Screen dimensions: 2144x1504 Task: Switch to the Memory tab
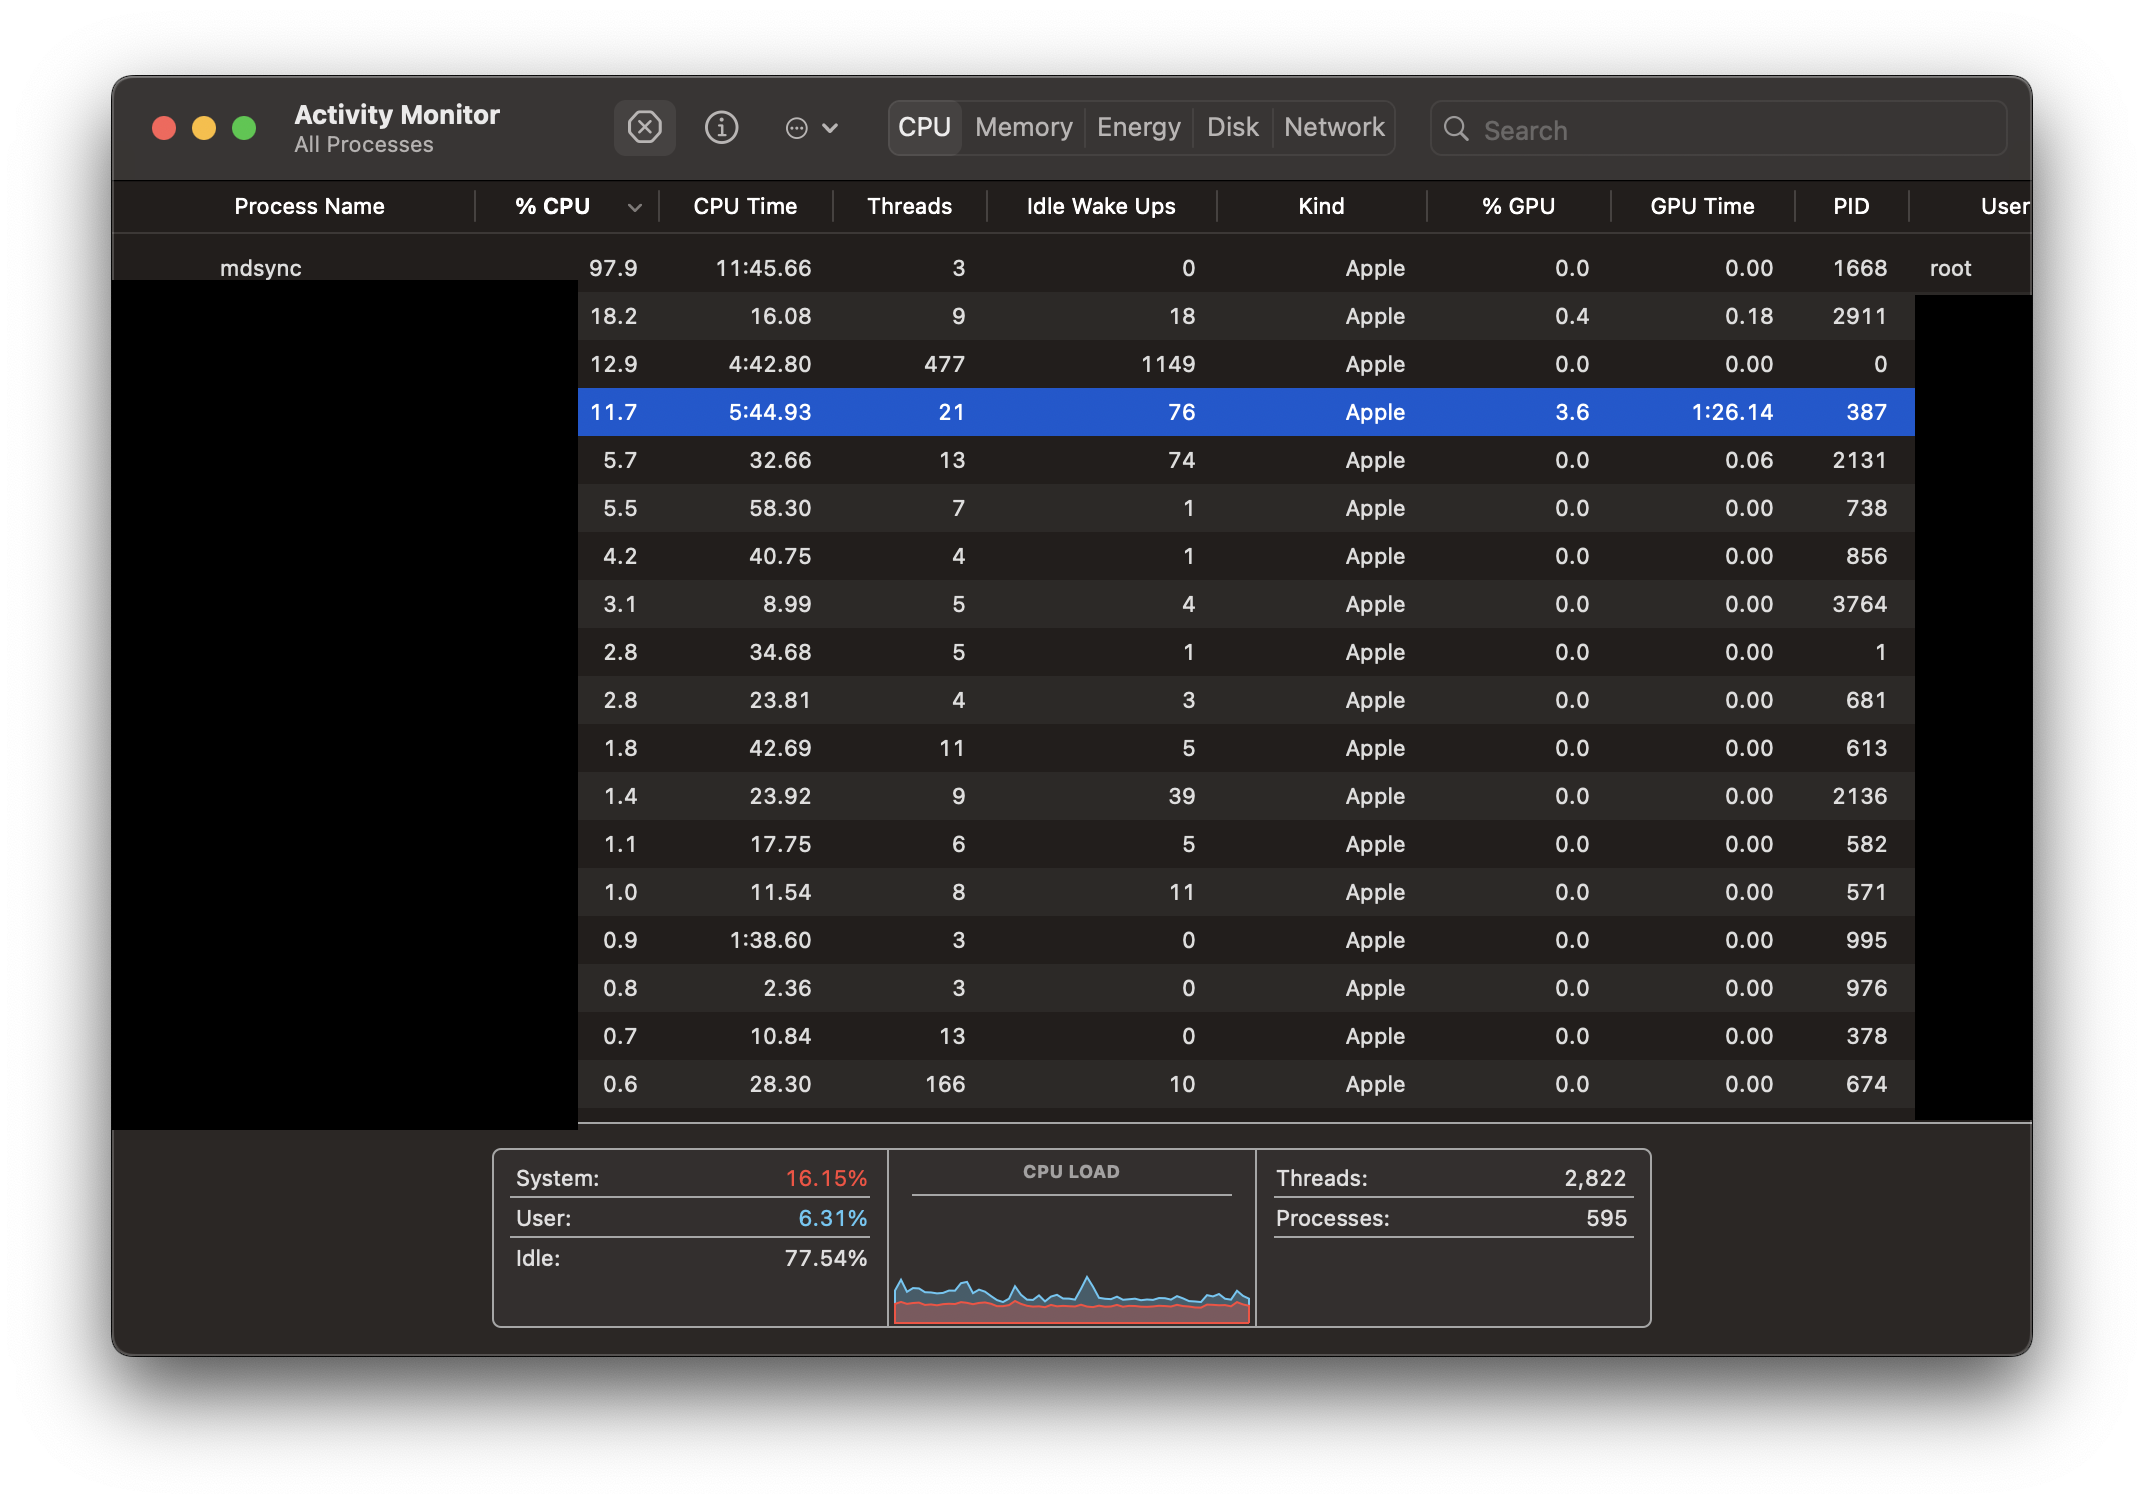pos(1023,128)
